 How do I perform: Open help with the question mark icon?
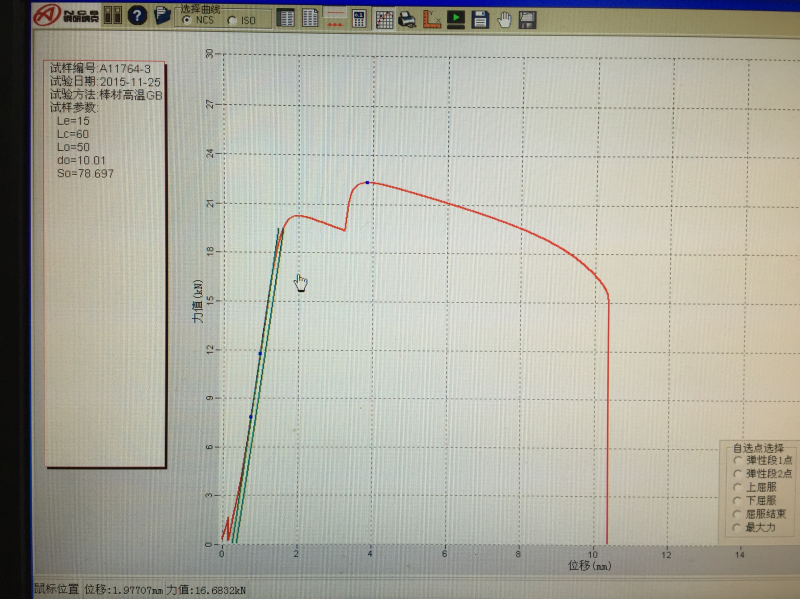point(137,16)
